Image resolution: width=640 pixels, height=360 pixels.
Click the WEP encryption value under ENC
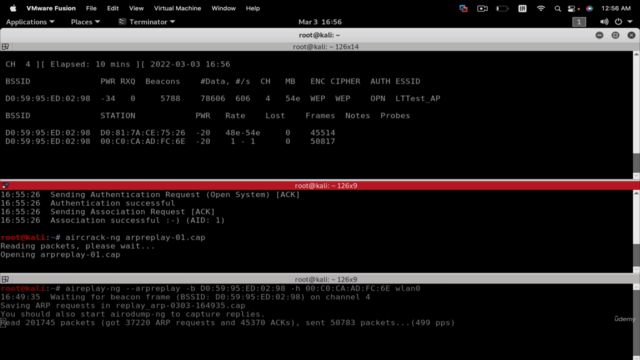tap(318, 99)
